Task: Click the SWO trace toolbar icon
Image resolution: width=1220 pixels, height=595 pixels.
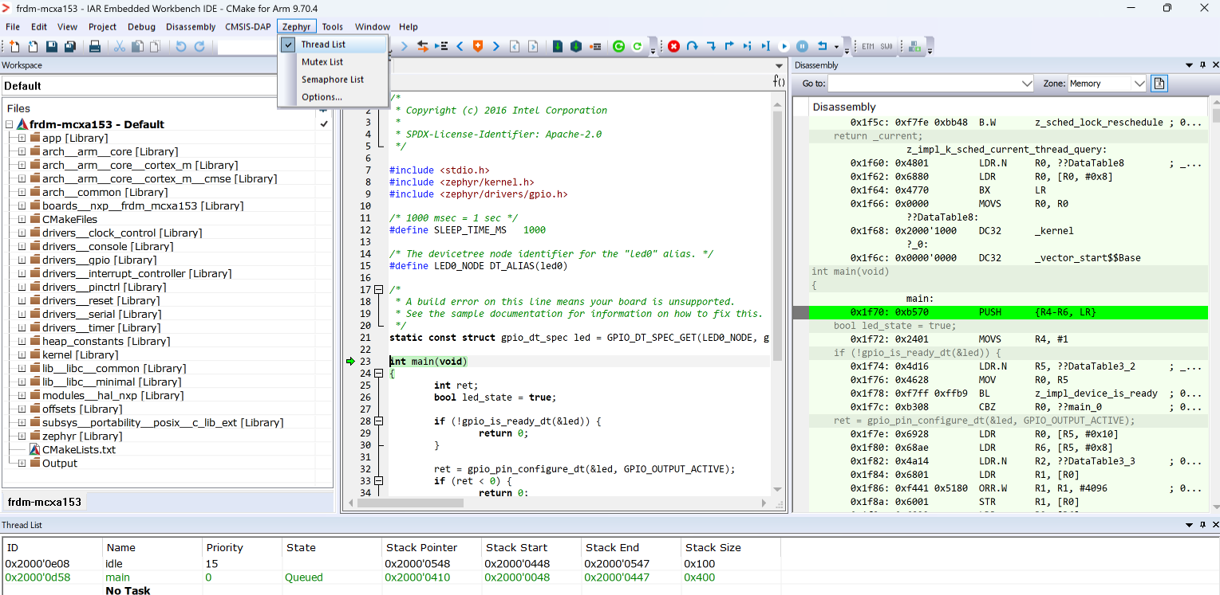Action: [887, 46]
